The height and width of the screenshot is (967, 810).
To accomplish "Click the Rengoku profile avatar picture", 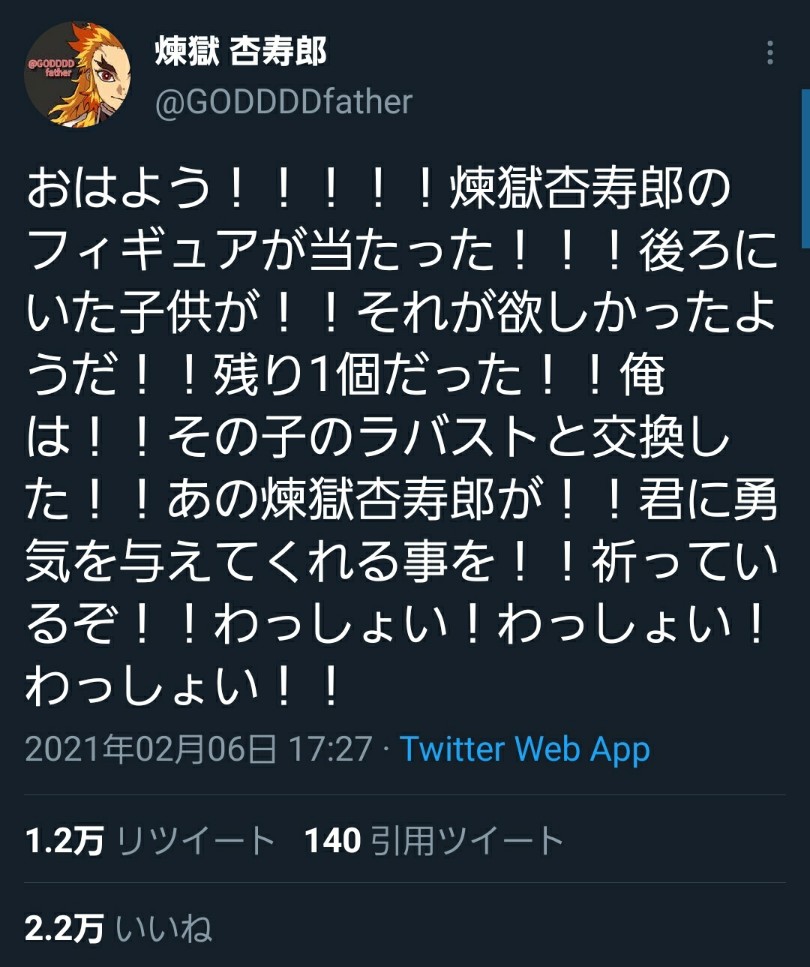I will coord(78,75).
